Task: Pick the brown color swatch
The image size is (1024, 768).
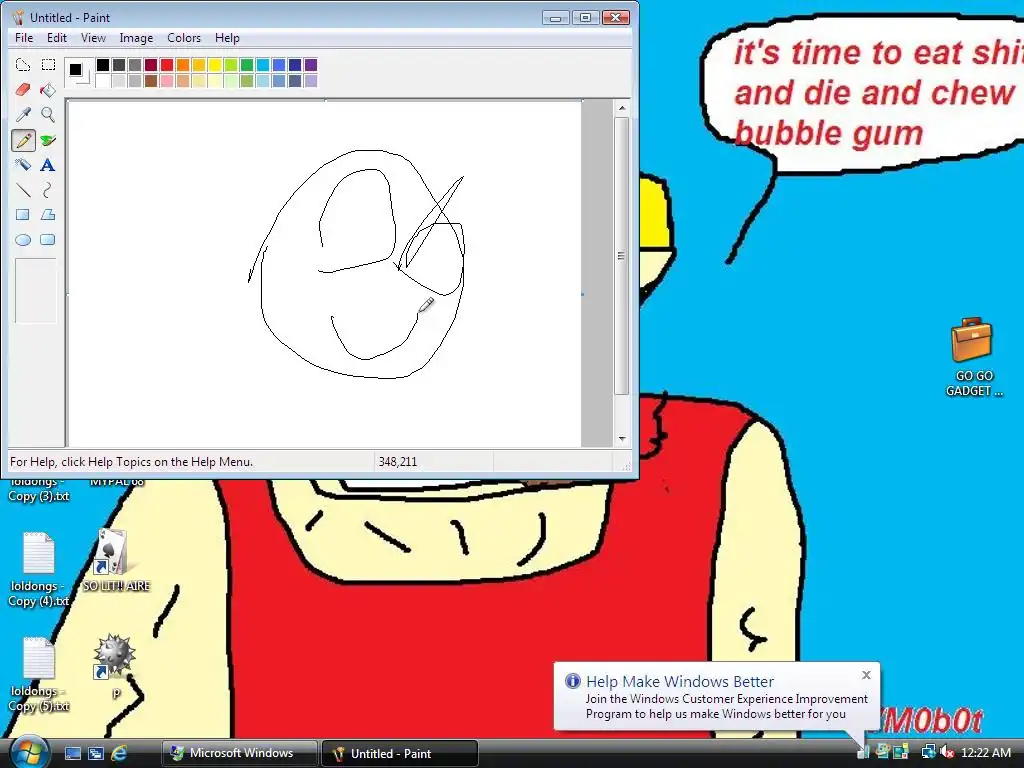Action: pyautogui.click(x=151, y=80)
